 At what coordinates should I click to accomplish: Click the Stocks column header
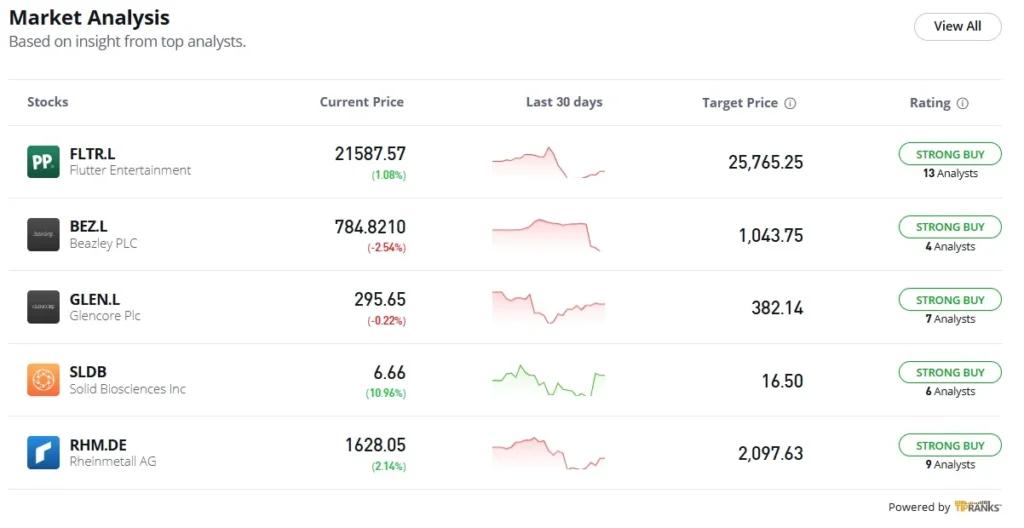coord(48,102)
